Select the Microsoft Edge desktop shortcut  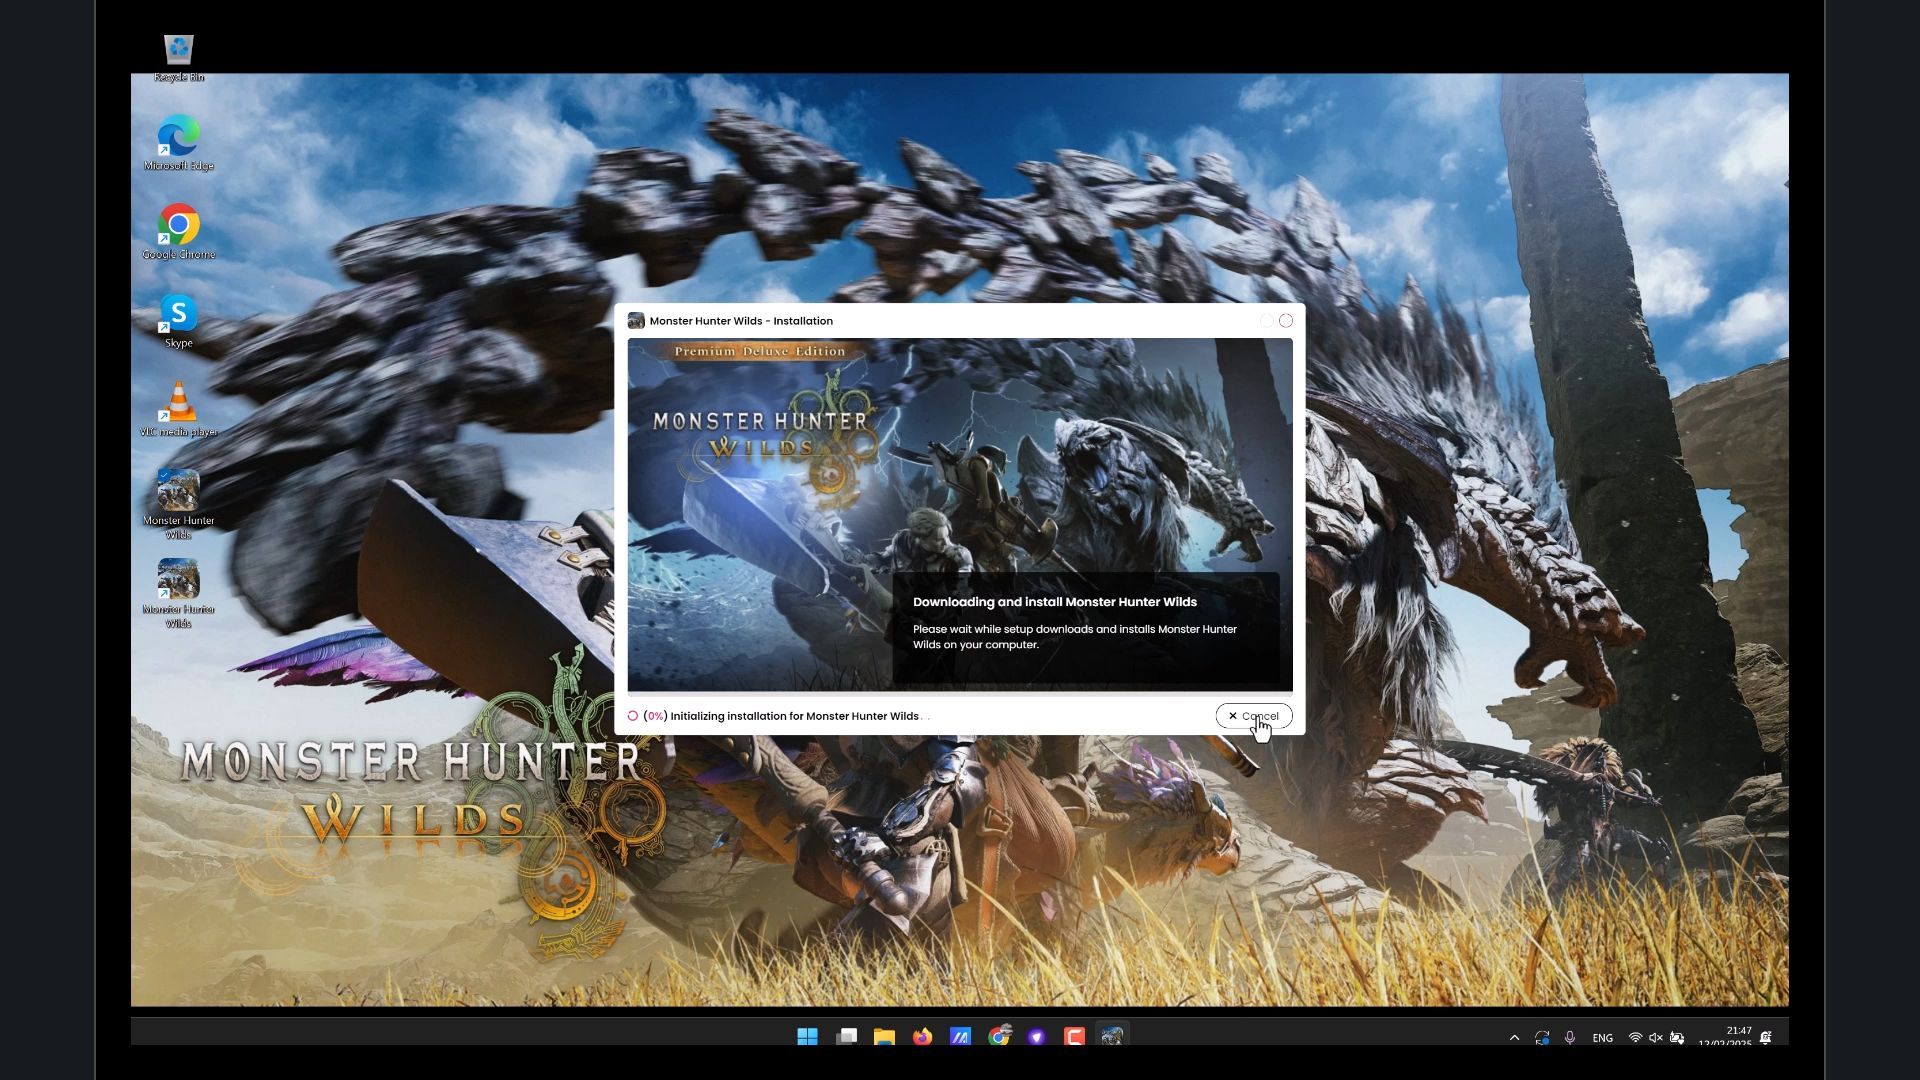(x=179, y=143)
